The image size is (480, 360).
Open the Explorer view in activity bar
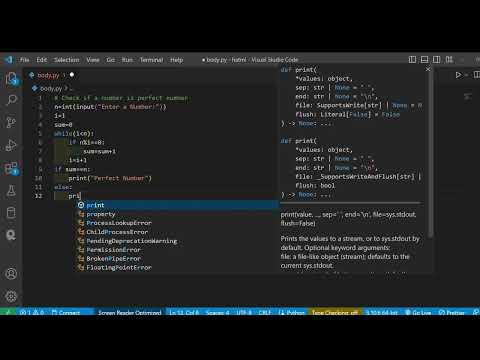coord(11,79)
